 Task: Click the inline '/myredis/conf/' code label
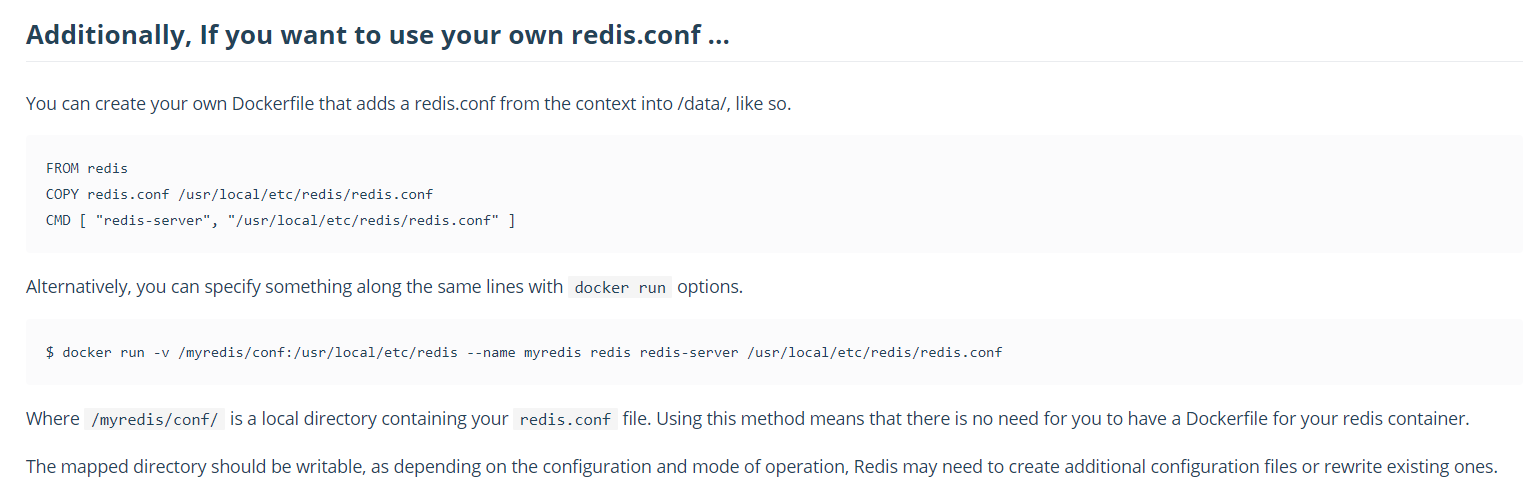tap(154, 420)
